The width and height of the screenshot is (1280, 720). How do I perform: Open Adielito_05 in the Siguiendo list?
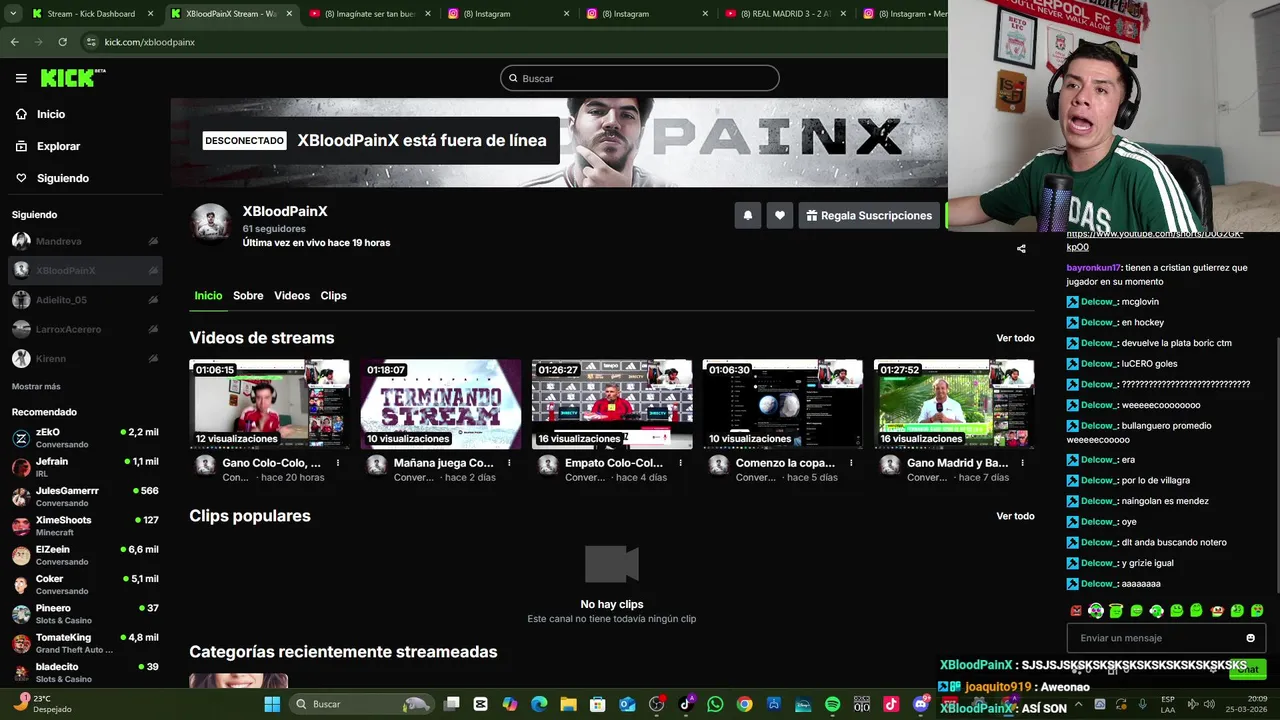tap(85, 300)
